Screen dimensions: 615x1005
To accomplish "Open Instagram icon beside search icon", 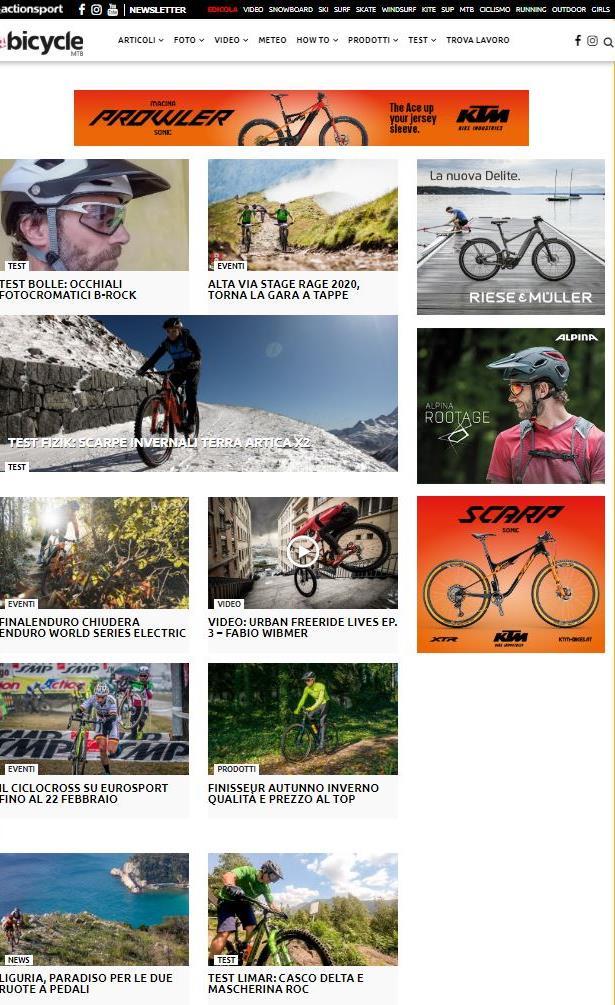I will (x=593, y=41).
